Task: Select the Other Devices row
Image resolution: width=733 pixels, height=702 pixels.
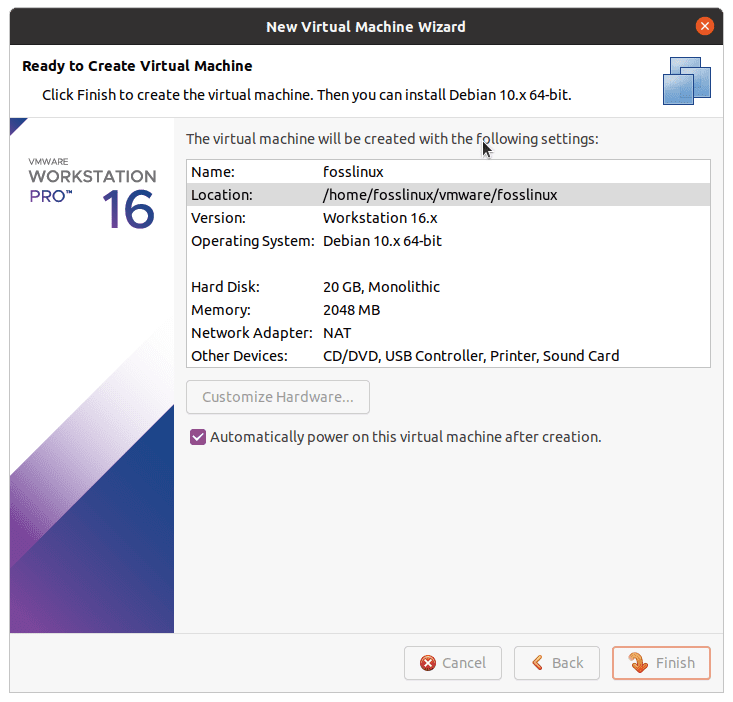Action: (x=448, y=356)
